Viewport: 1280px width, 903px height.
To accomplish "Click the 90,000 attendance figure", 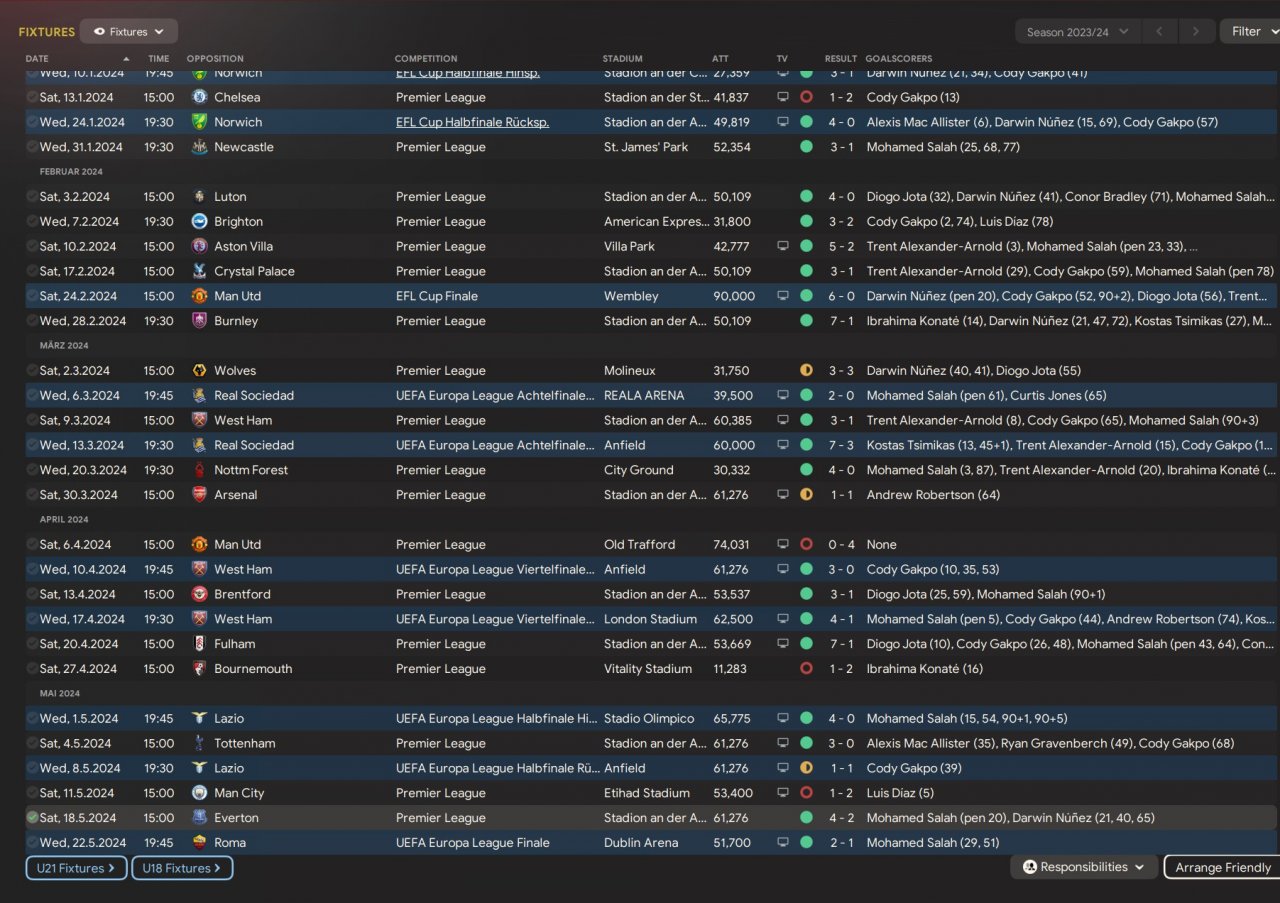I will click(734, 296).
